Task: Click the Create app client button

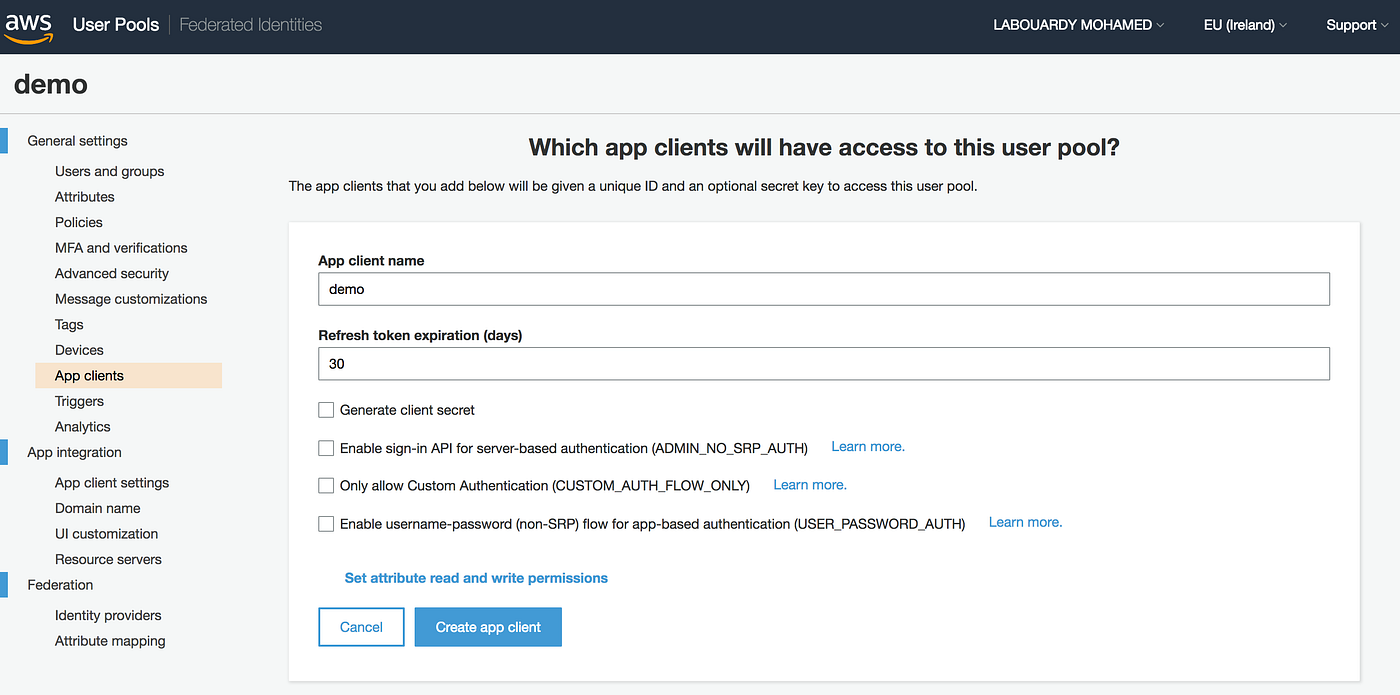Action: click(488, 627)
